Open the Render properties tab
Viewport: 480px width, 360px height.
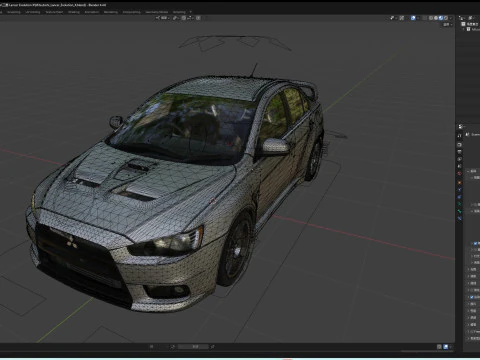460,145
